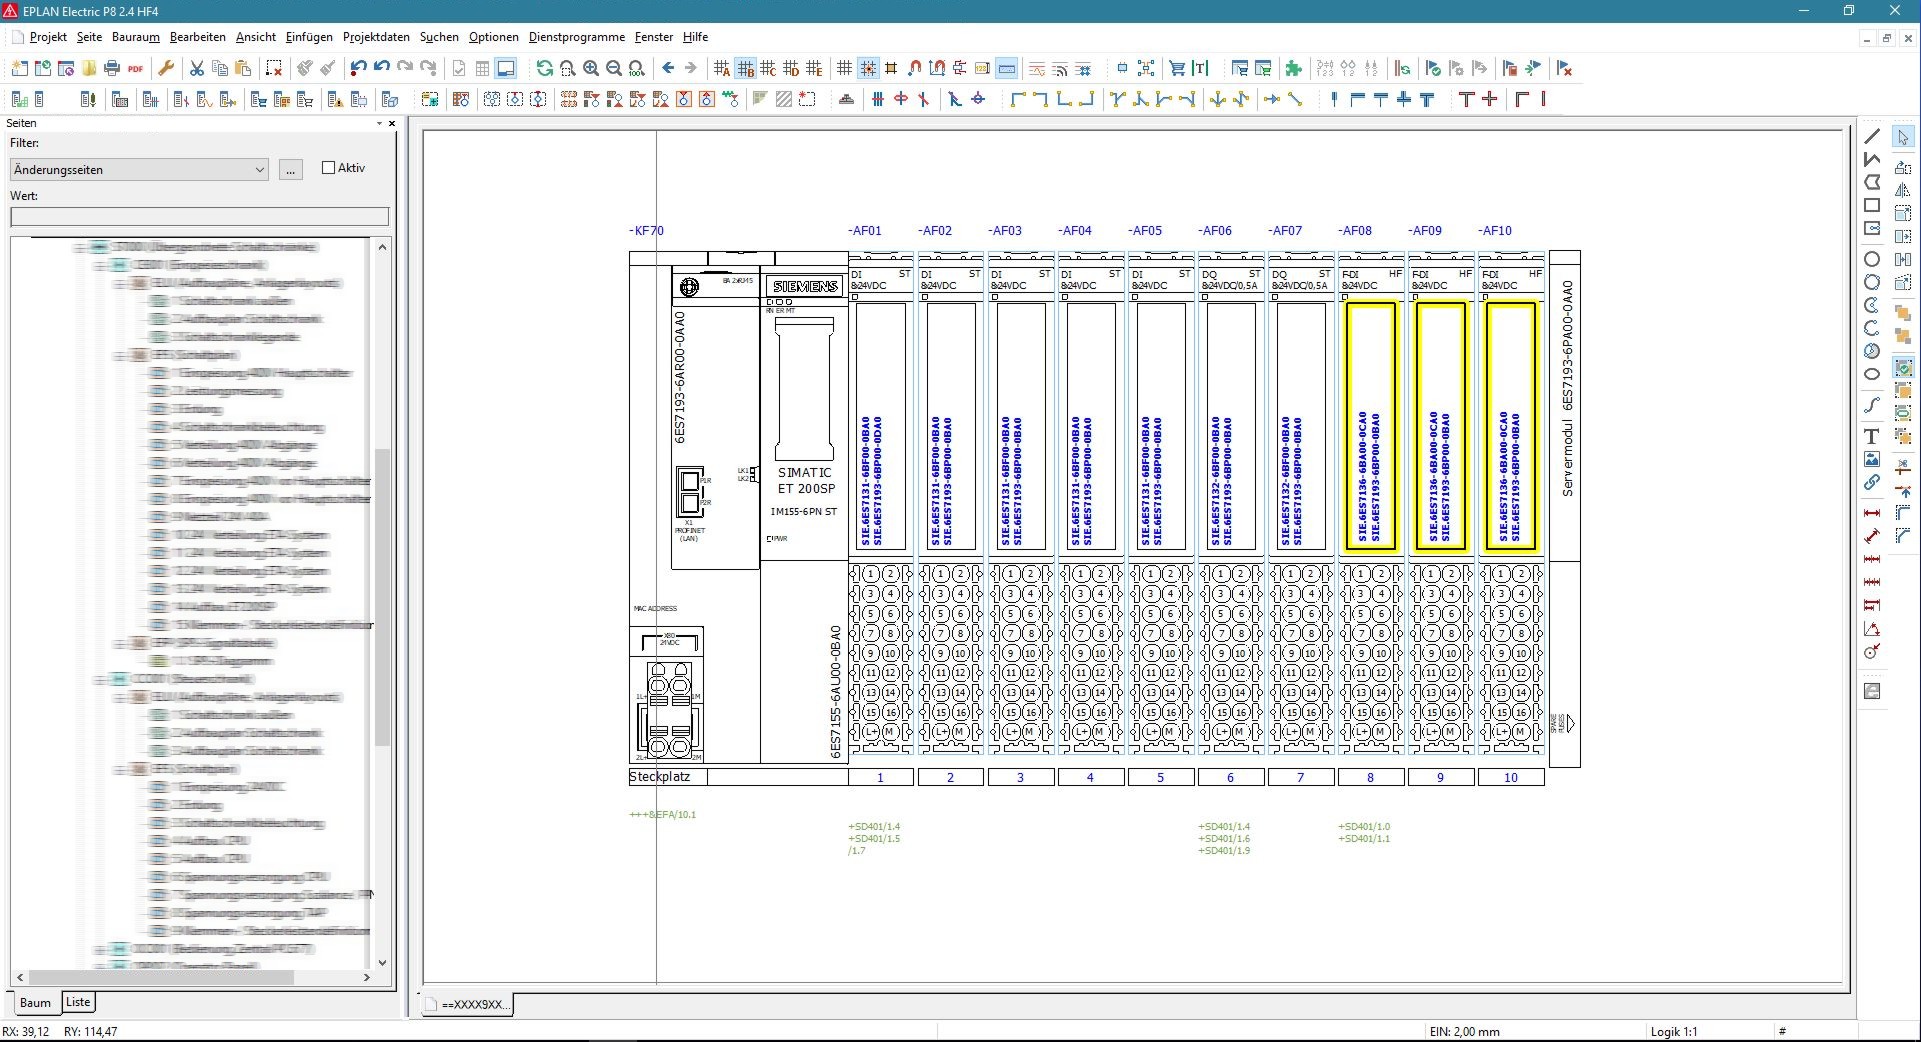The image size is (1921, 1042).
Task: Toggle grid A size button
Action: click(x=722, y=68)
